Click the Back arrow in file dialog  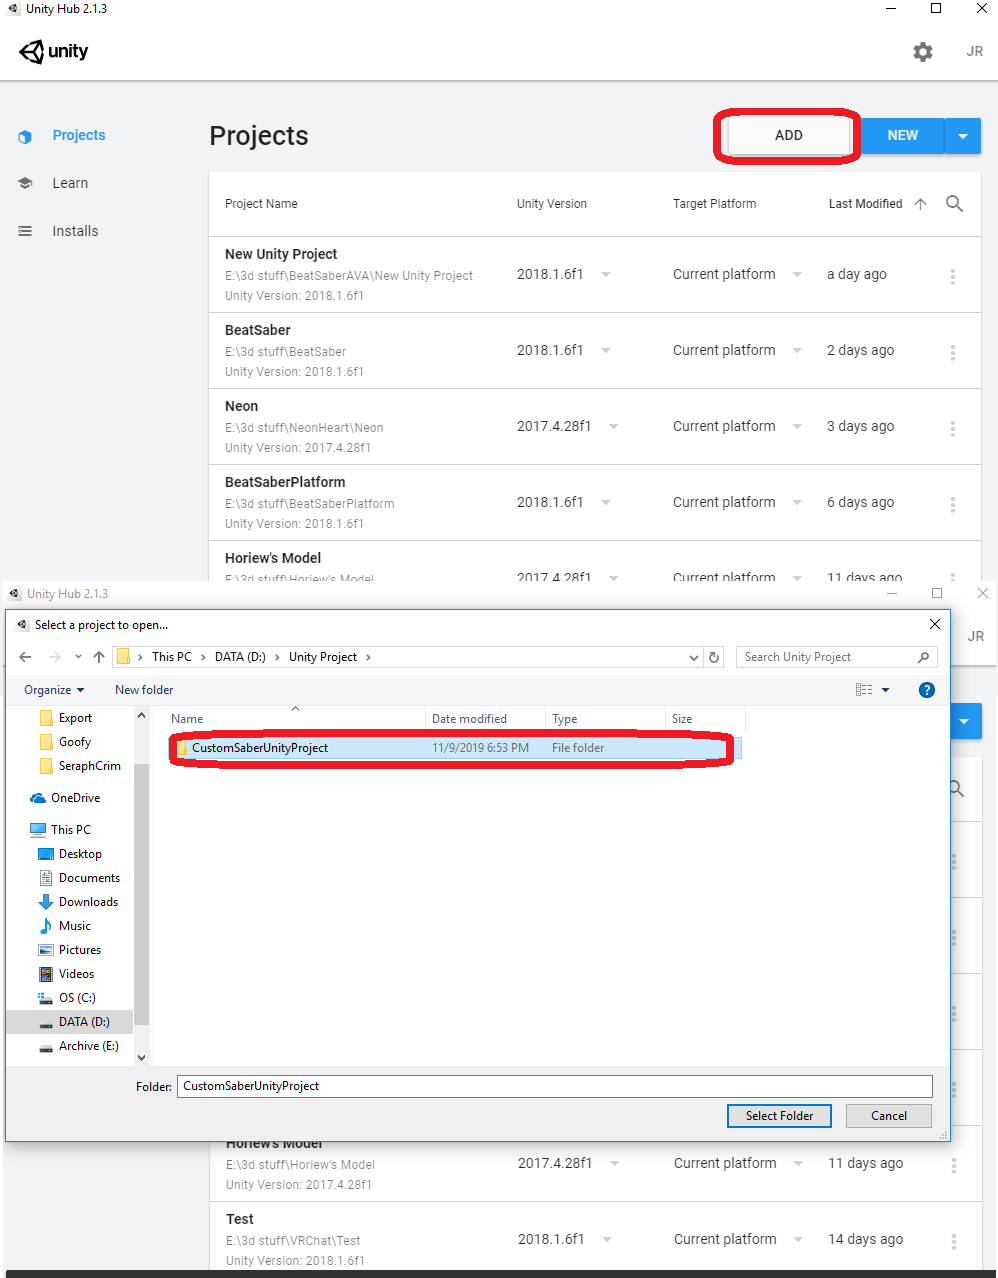[26, 657]
